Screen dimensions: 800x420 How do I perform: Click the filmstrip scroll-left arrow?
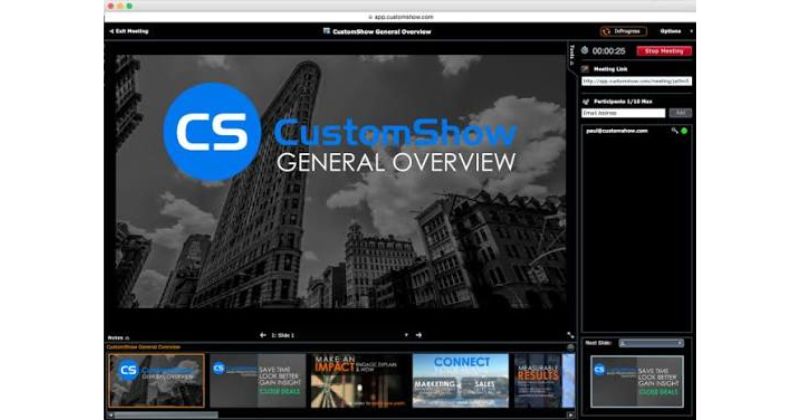(111, 415)
